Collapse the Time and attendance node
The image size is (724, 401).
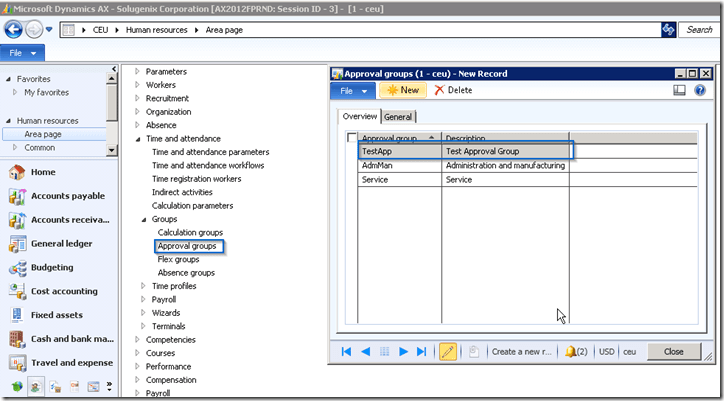[x=137, y=139]
